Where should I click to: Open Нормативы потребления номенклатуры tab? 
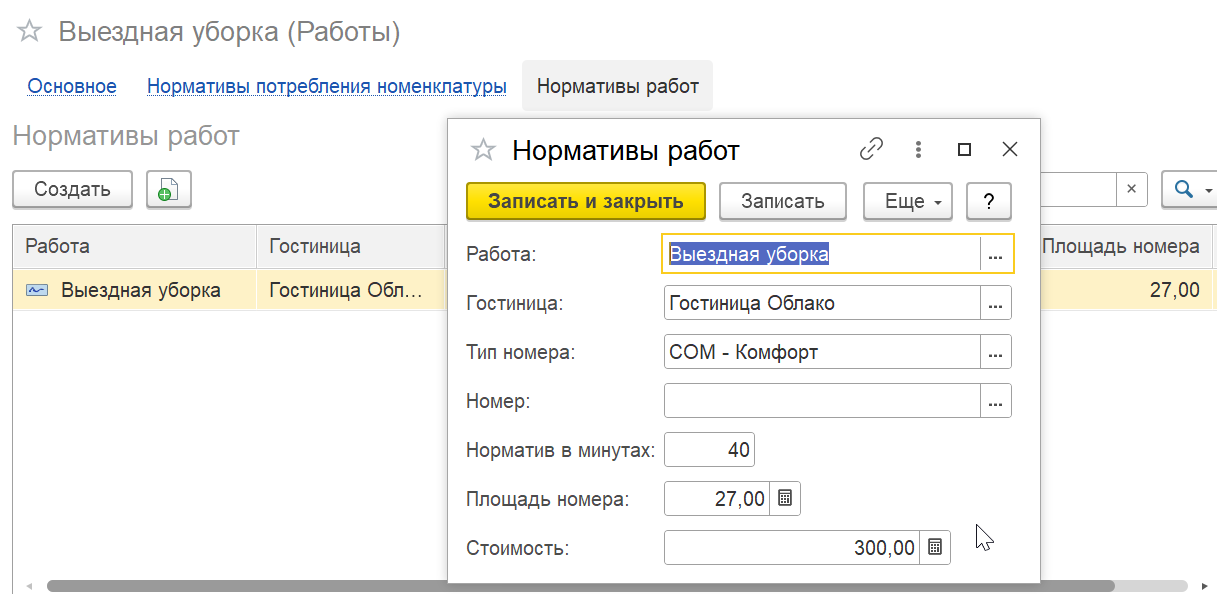pos(326,86)
